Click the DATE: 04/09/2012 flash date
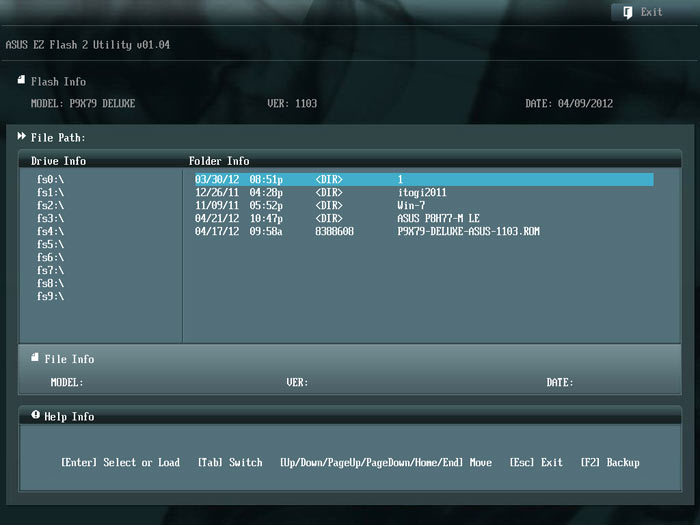This screenshot has height=525, width=700. point(569,104)
